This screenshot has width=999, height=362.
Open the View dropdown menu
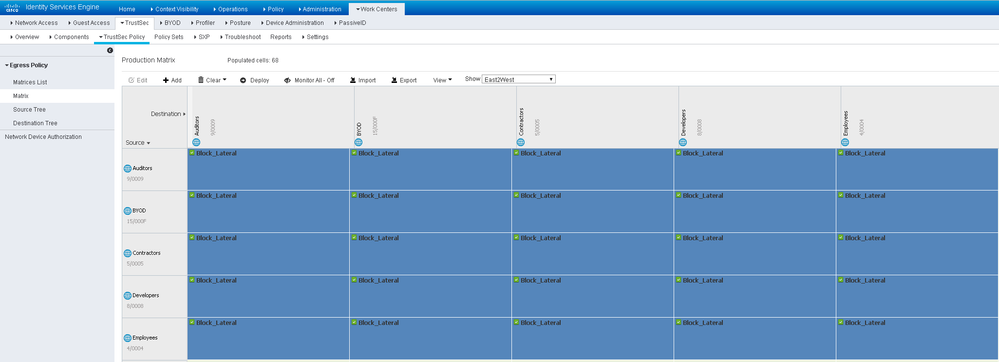pos(442,80)
